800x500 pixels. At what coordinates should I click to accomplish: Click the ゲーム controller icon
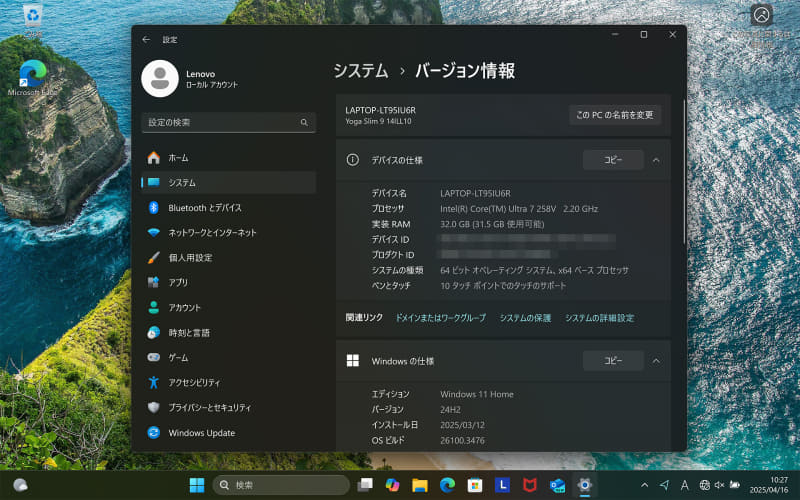pos(154,358)
